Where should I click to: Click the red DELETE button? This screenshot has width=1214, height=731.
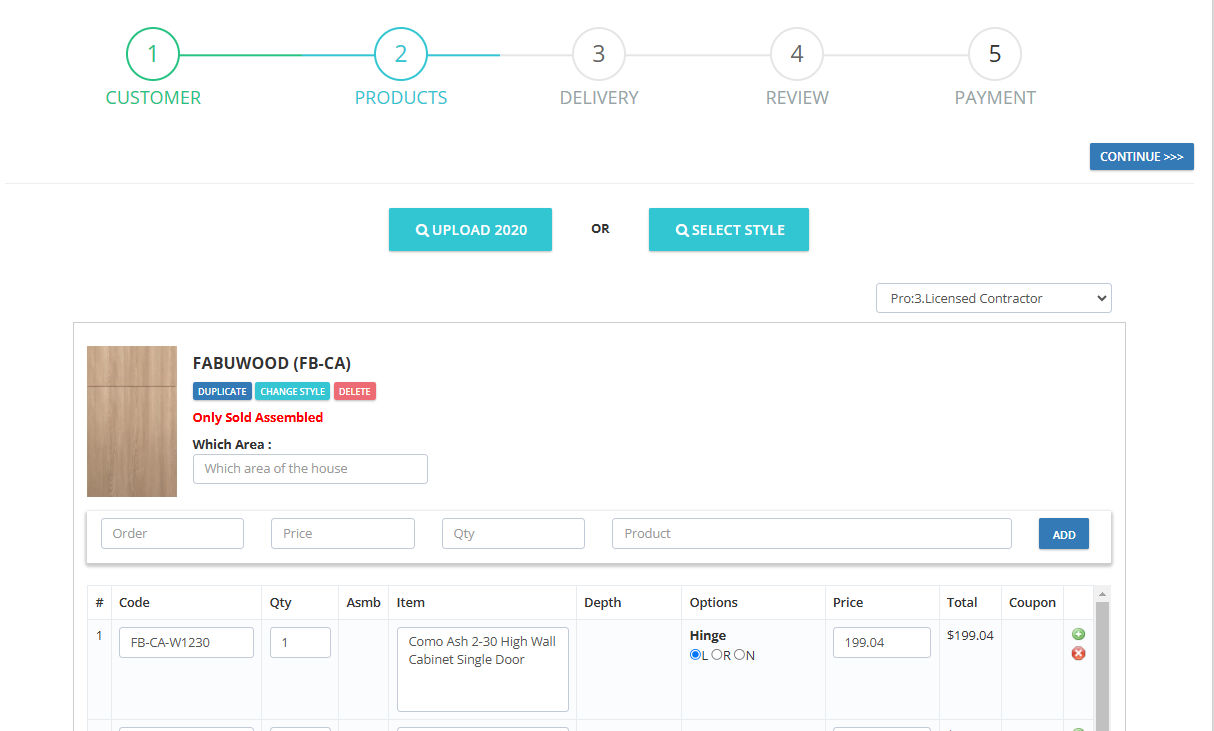coord(355,391)
